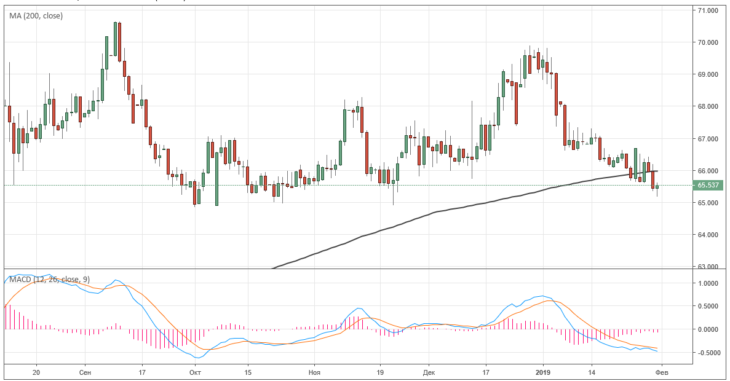Select the current price tag 65.537
This screenshot has width=730, height=381.
pos(708,185)
